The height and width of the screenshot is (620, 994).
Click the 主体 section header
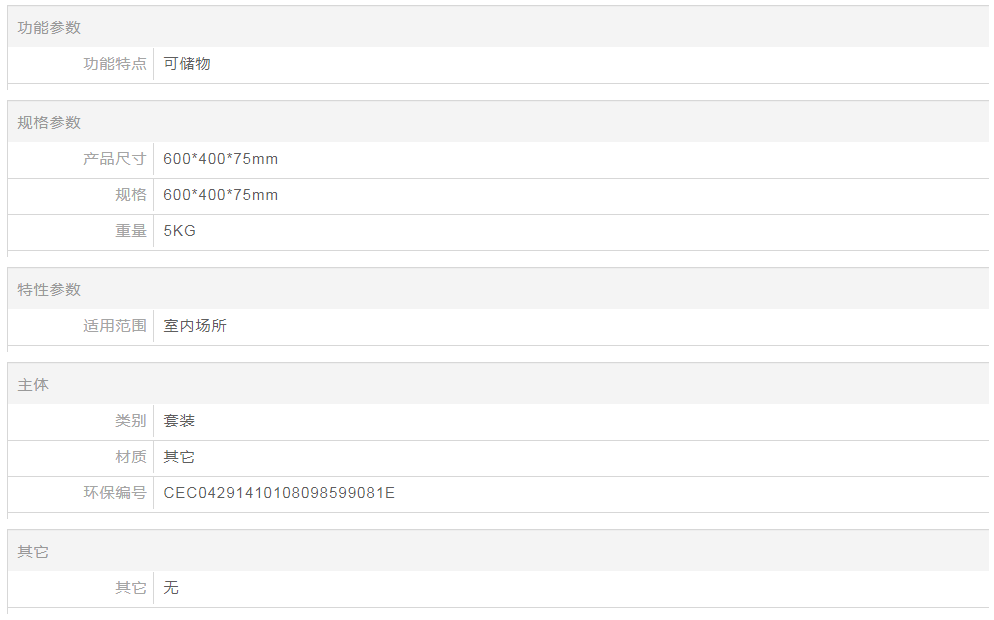click(33, 385)
